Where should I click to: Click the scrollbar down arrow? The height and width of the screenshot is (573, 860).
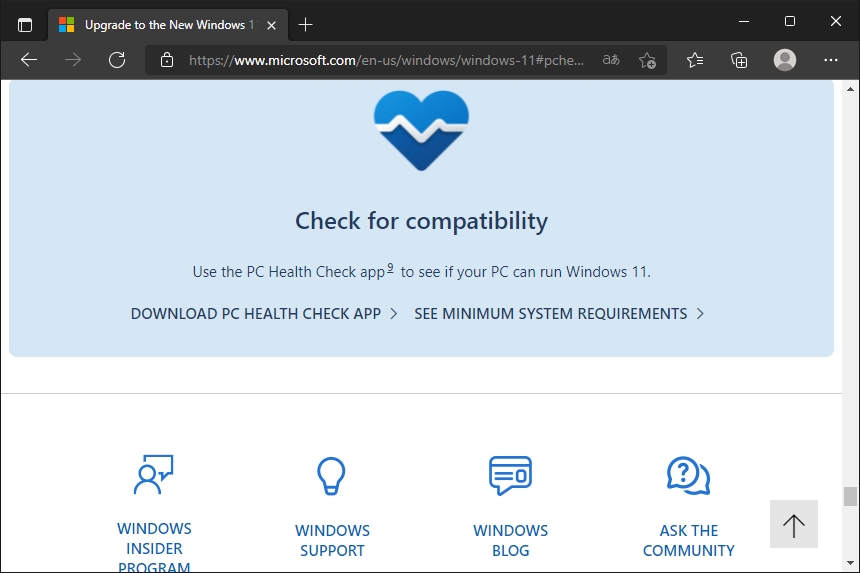[x=851, y=563]
